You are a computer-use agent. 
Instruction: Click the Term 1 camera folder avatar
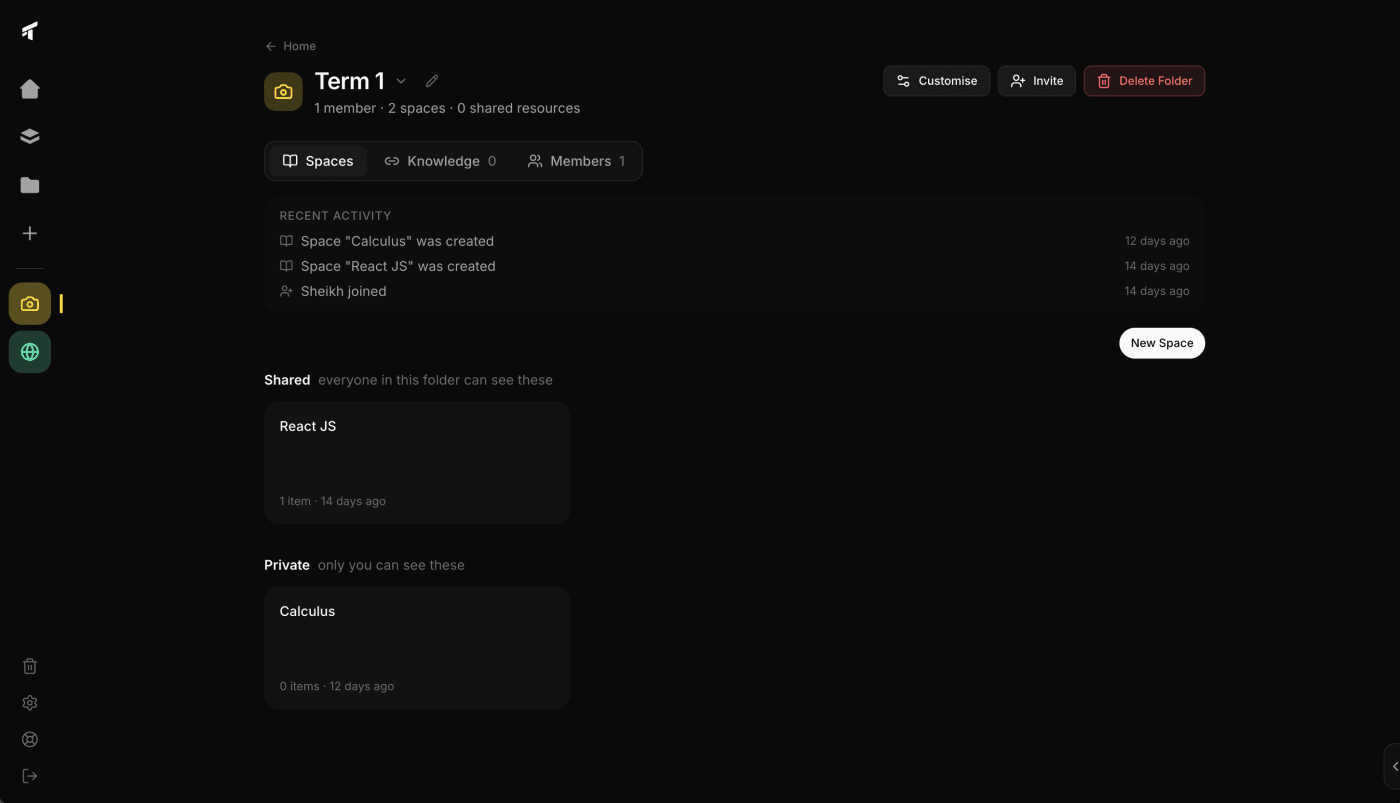coord(283,91)
